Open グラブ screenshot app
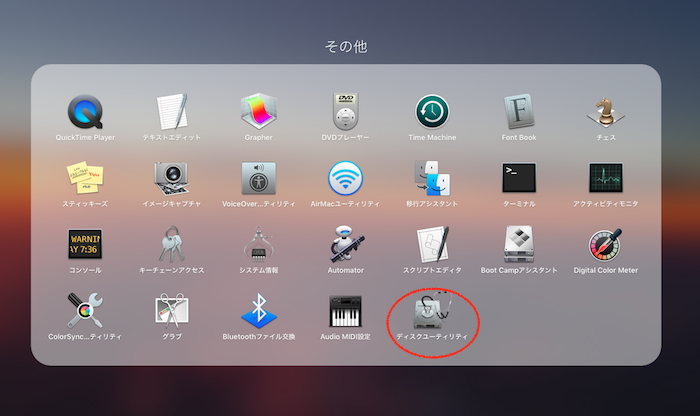 coord(172,311)
